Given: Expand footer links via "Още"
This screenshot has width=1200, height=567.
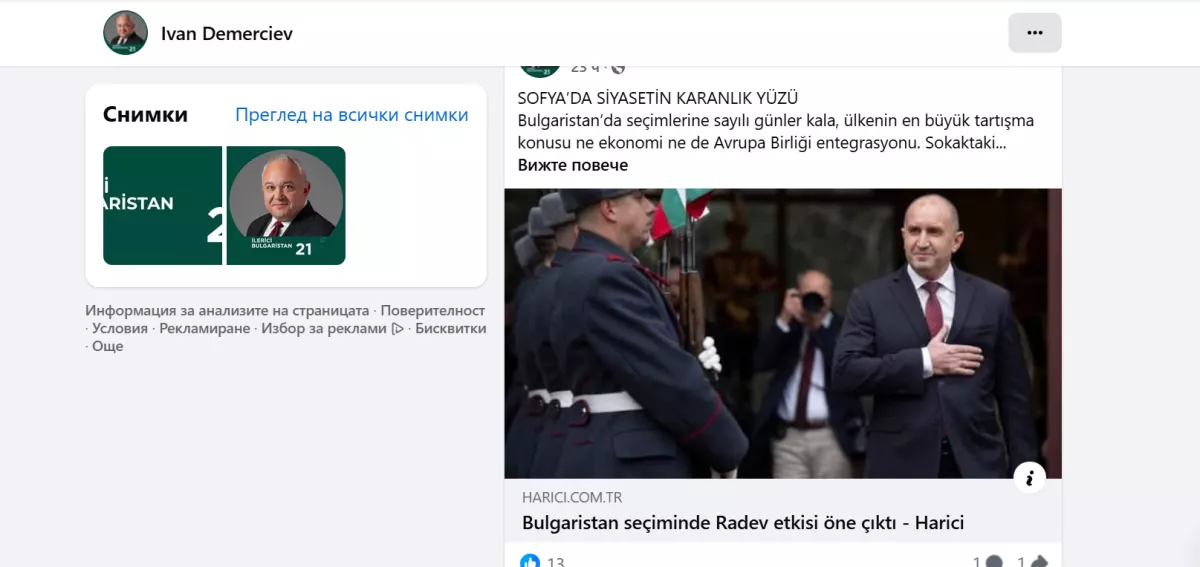Looking at the screenshot, I should click(x=107, y=346).
